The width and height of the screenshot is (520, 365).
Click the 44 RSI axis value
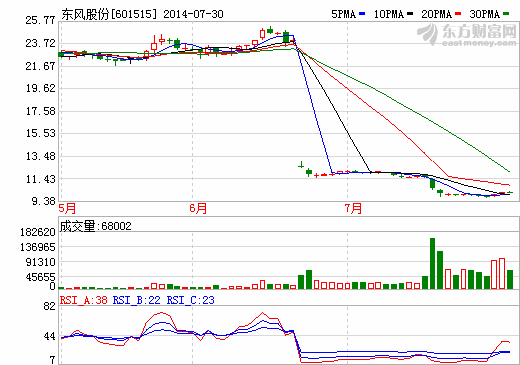pos(49,337)
